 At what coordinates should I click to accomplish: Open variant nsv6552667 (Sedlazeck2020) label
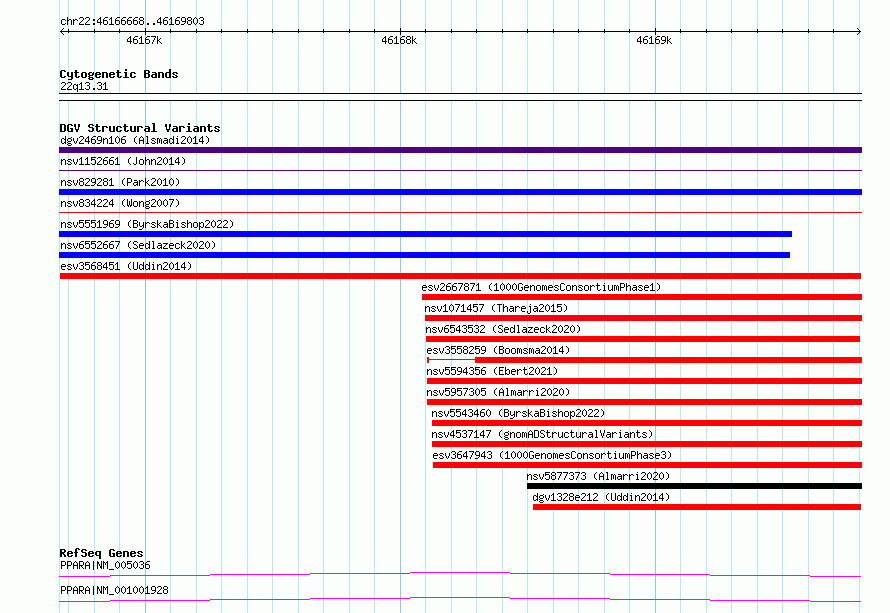coord(138,245)
